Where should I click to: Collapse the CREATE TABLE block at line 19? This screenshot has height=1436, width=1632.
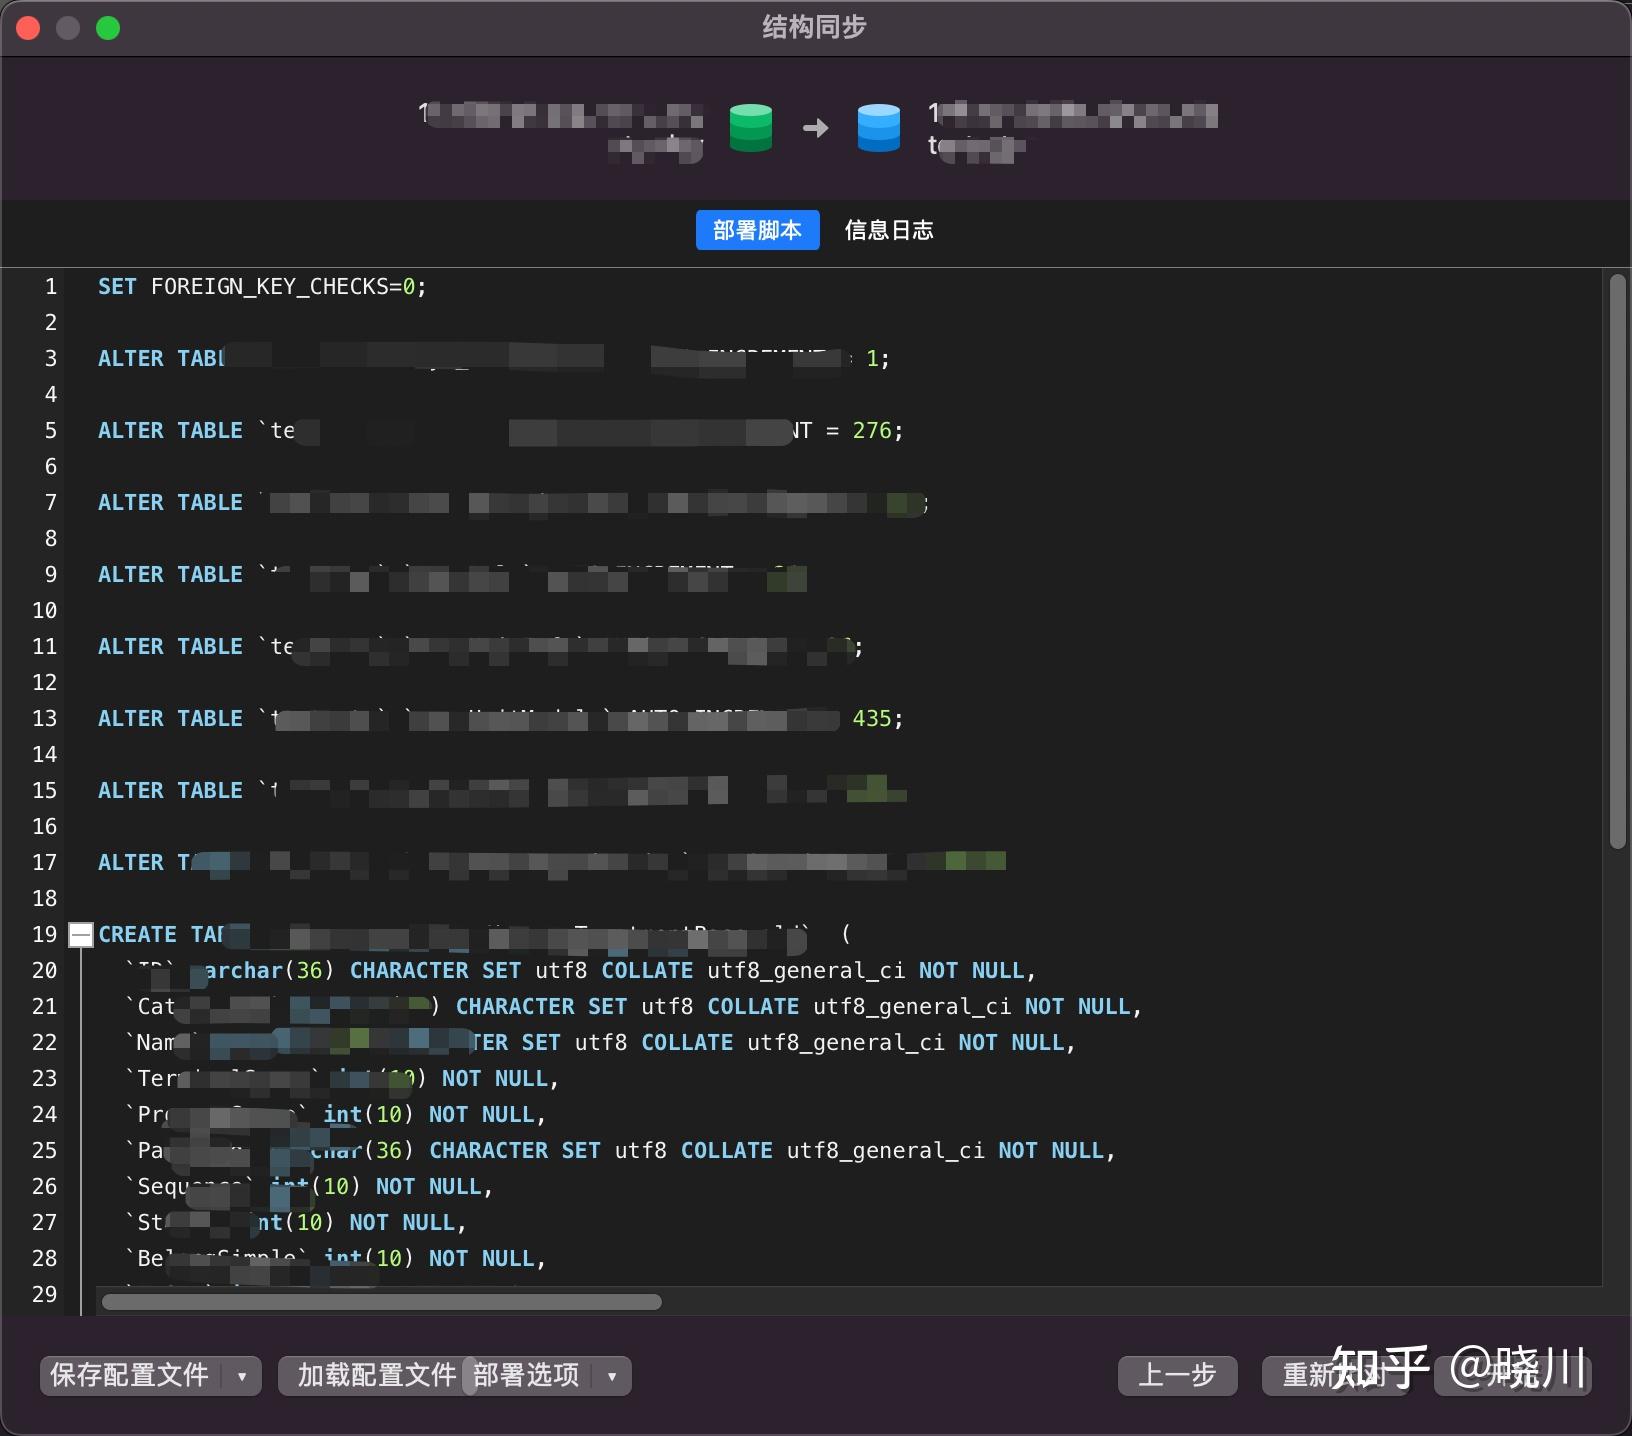pyautogui.click(x=79, y=935)
